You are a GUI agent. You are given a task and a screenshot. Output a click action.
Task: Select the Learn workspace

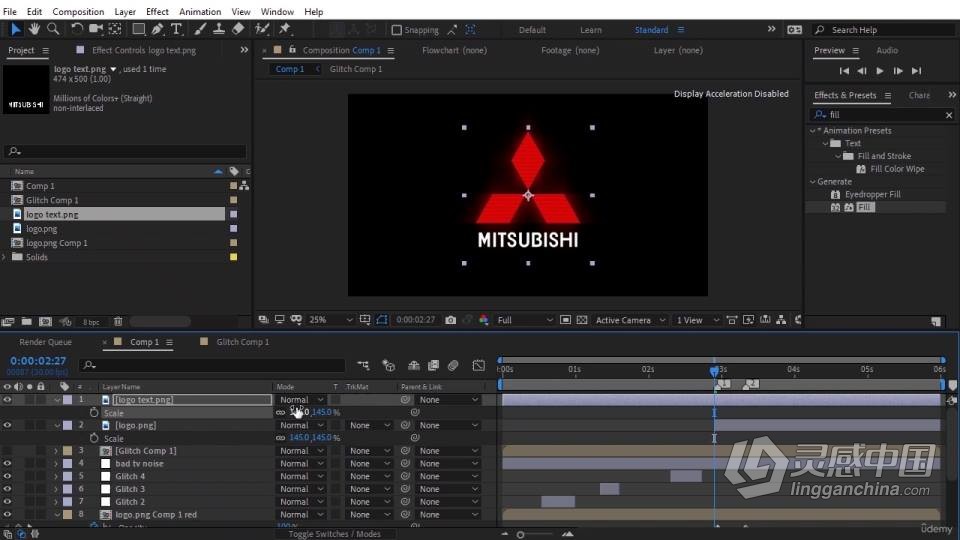coord(591,30)
